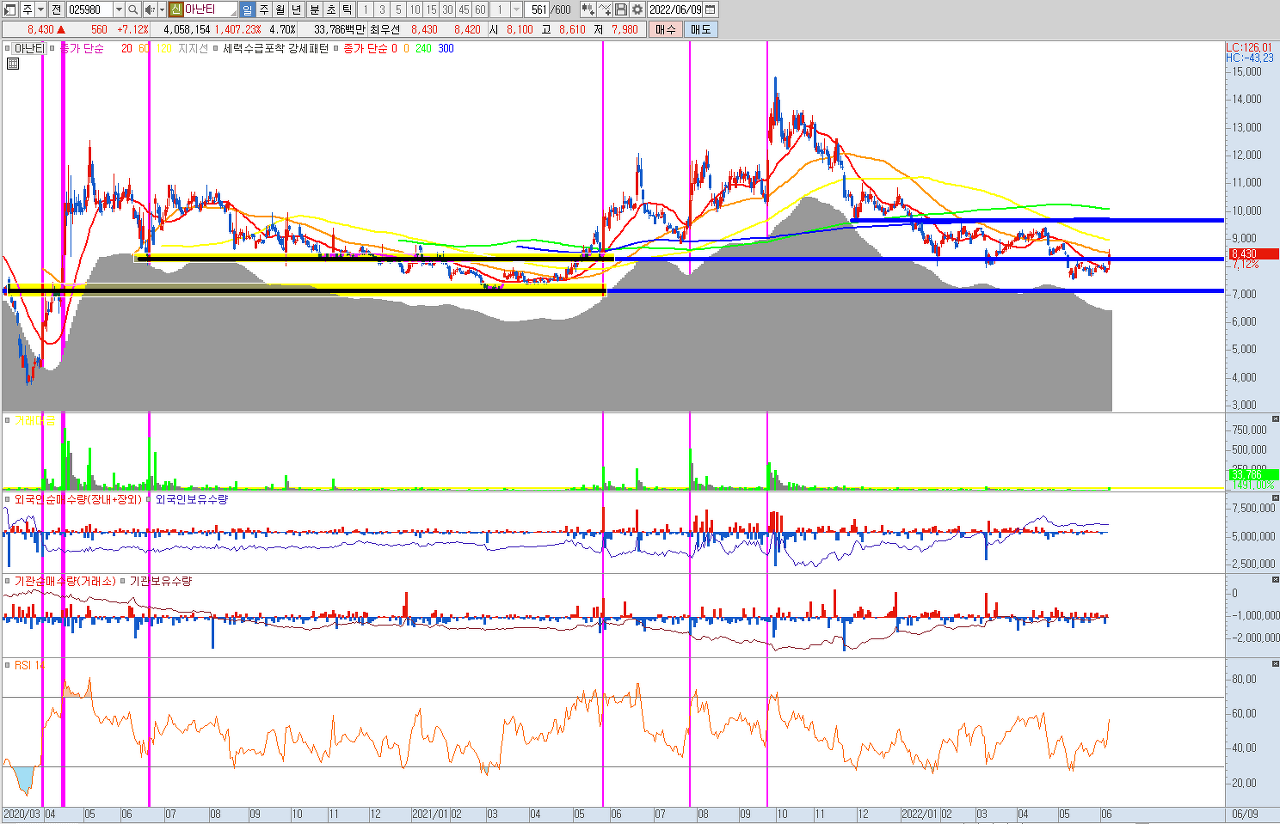
Task: Open dropdown arrow next to 주 selector
Action: coord(40,9)
